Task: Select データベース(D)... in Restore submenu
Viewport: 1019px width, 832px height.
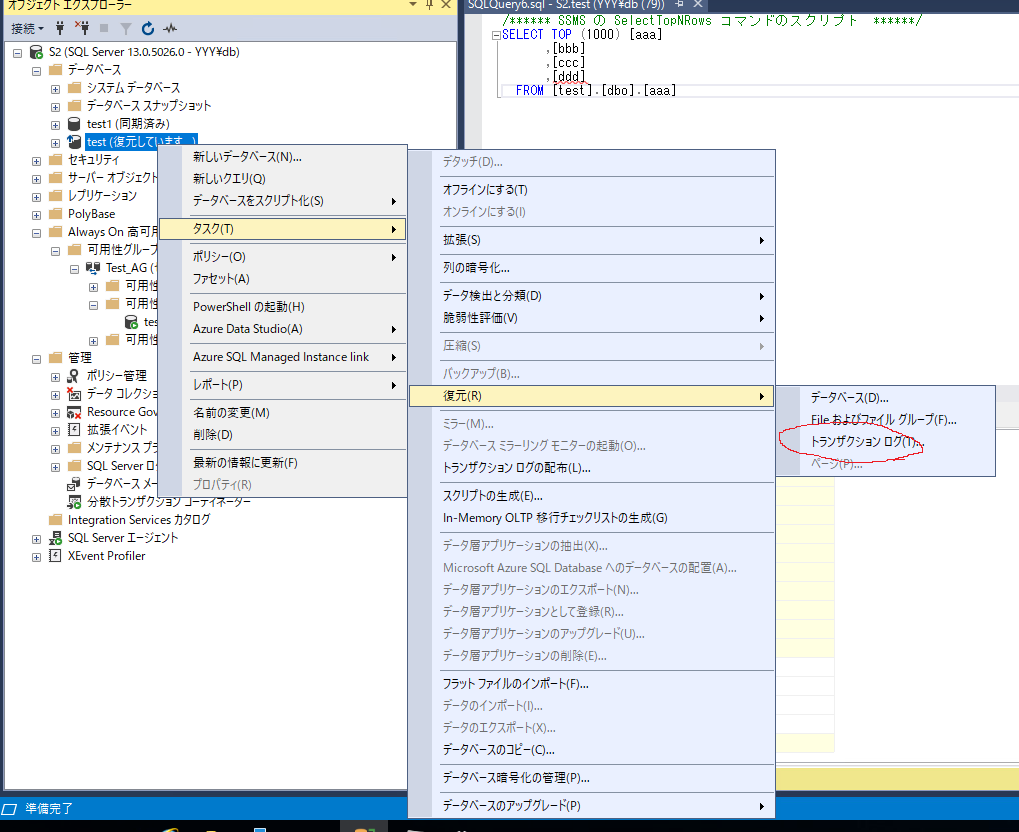Action: click(885, 398)
